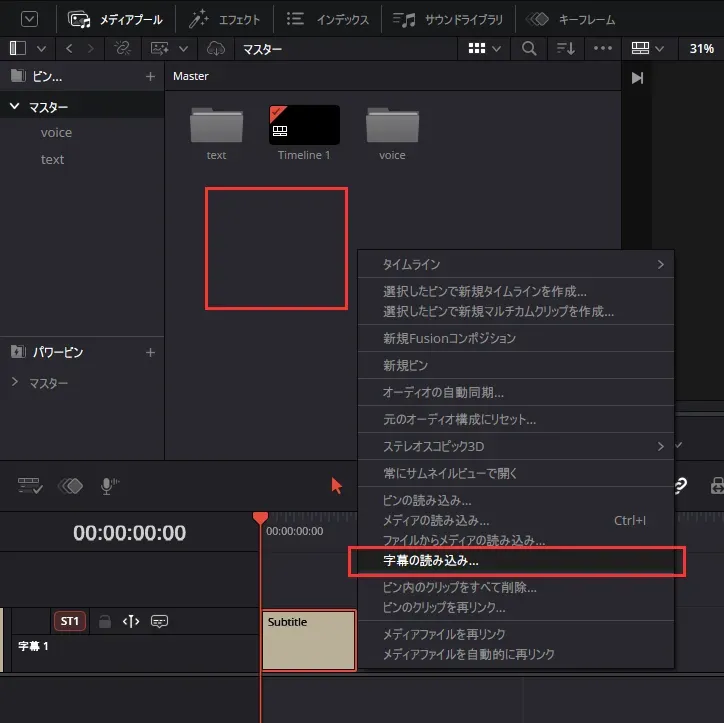The image size is (724, 723).
Task: Choose オーディオの自動同期
Action: [516, 392]
